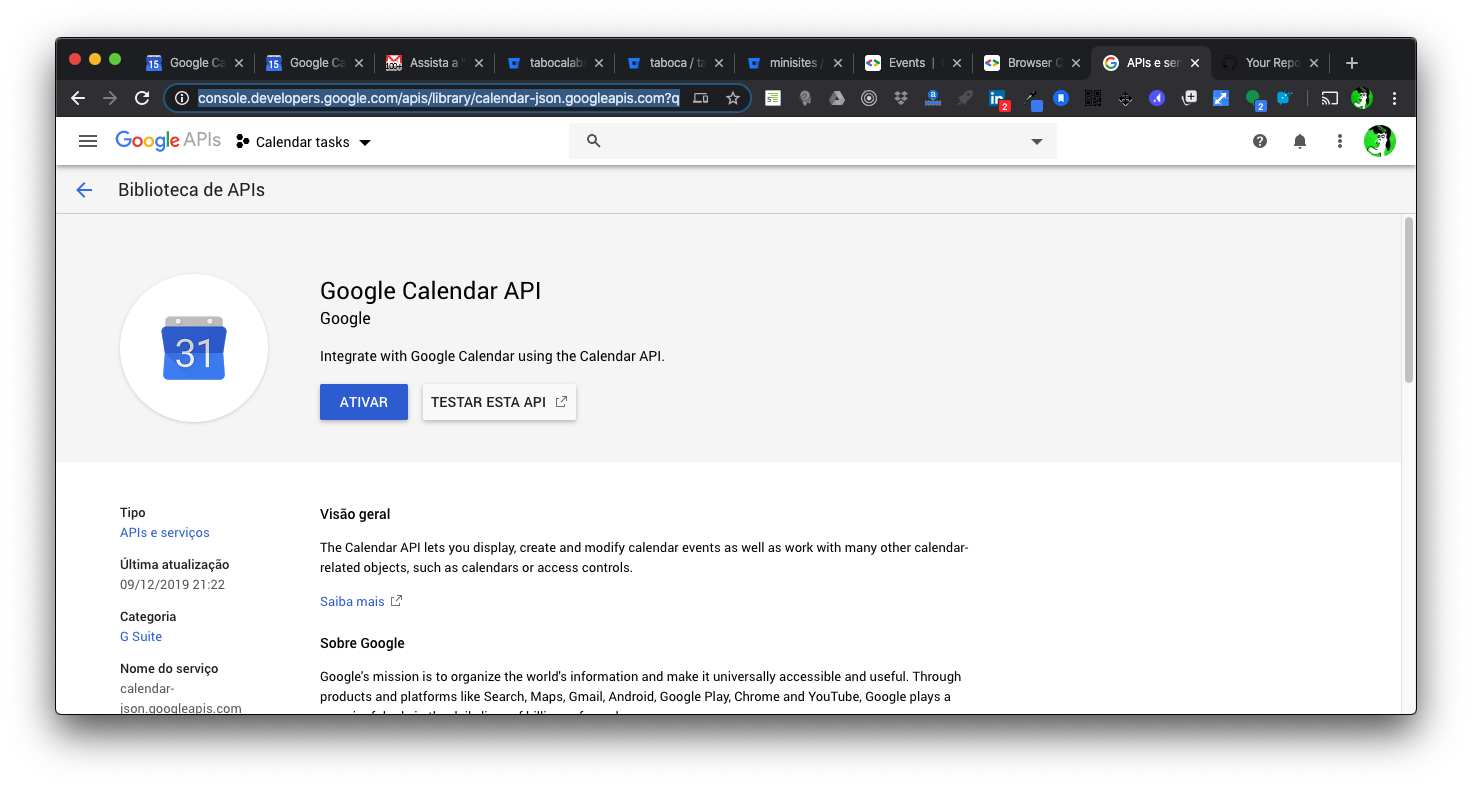Click the console search input field

tap(813, 141)
